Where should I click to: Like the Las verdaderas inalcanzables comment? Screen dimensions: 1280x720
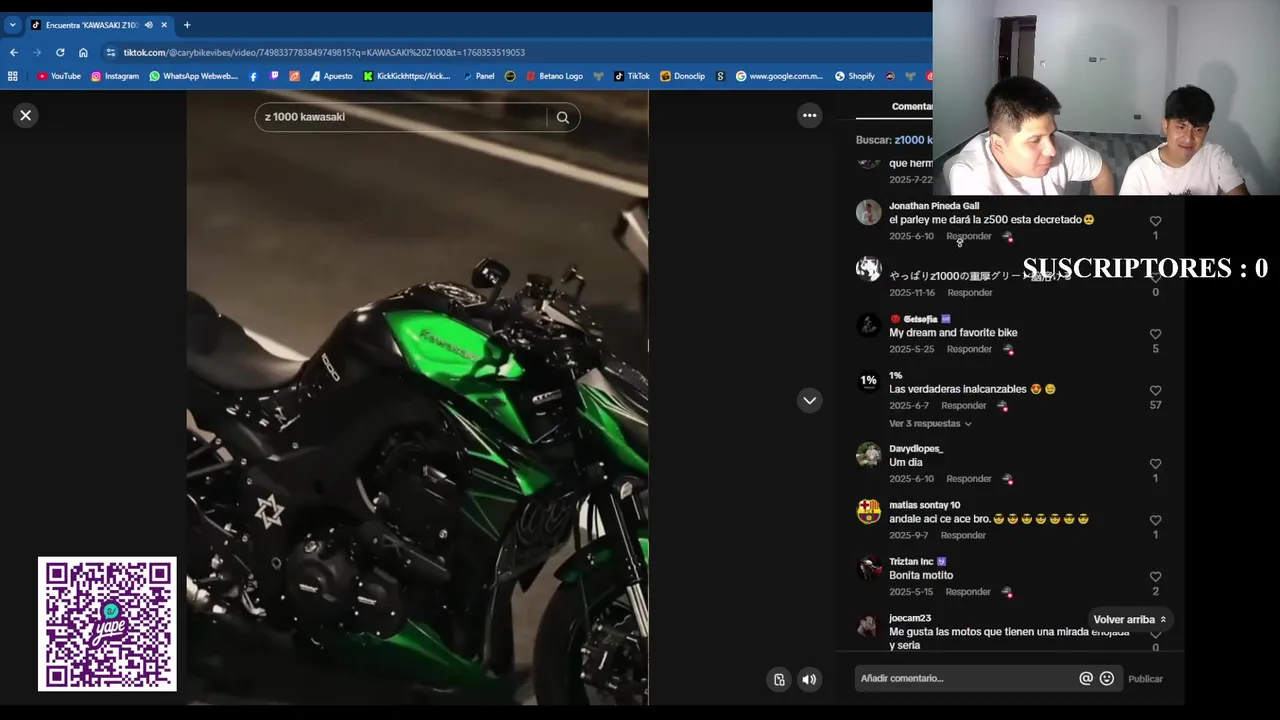[1155, 391]
